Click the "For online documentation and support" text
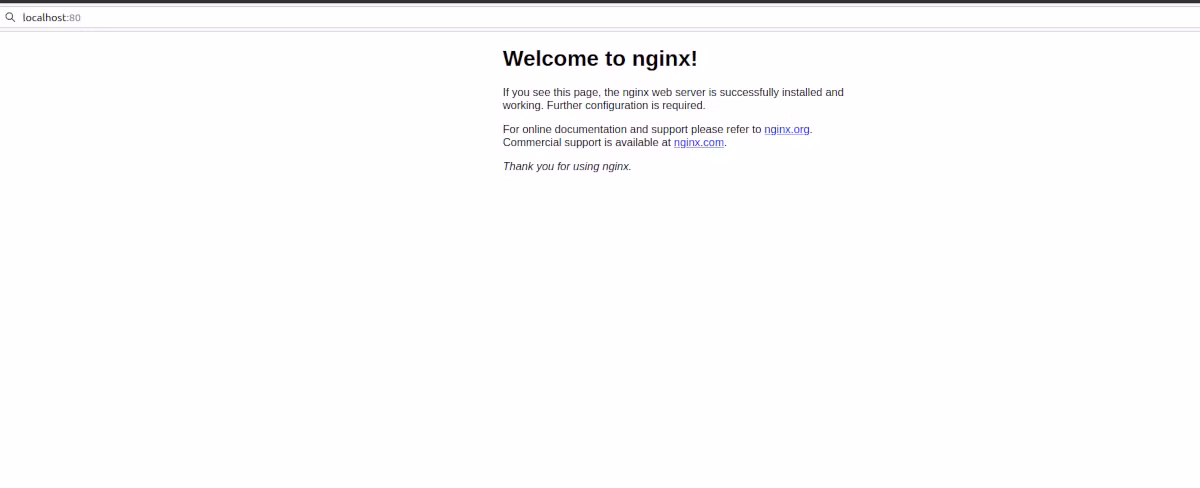This screenshot has width=1200, height=488. coord(595,129)
